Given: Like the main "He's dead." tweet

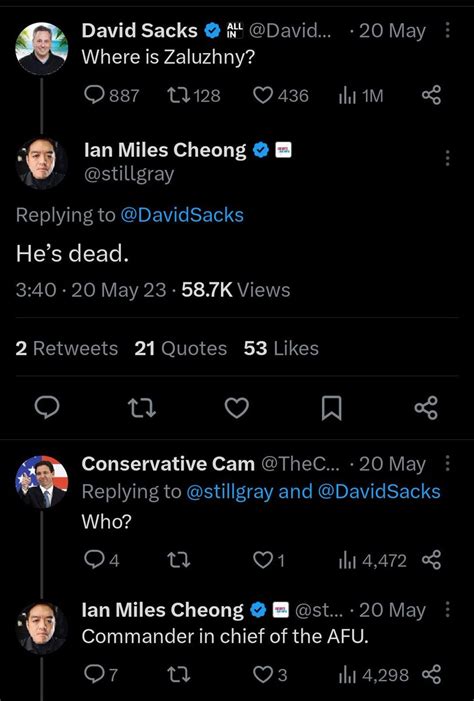Looking at the screenshot, I should [x=236, y=408].
